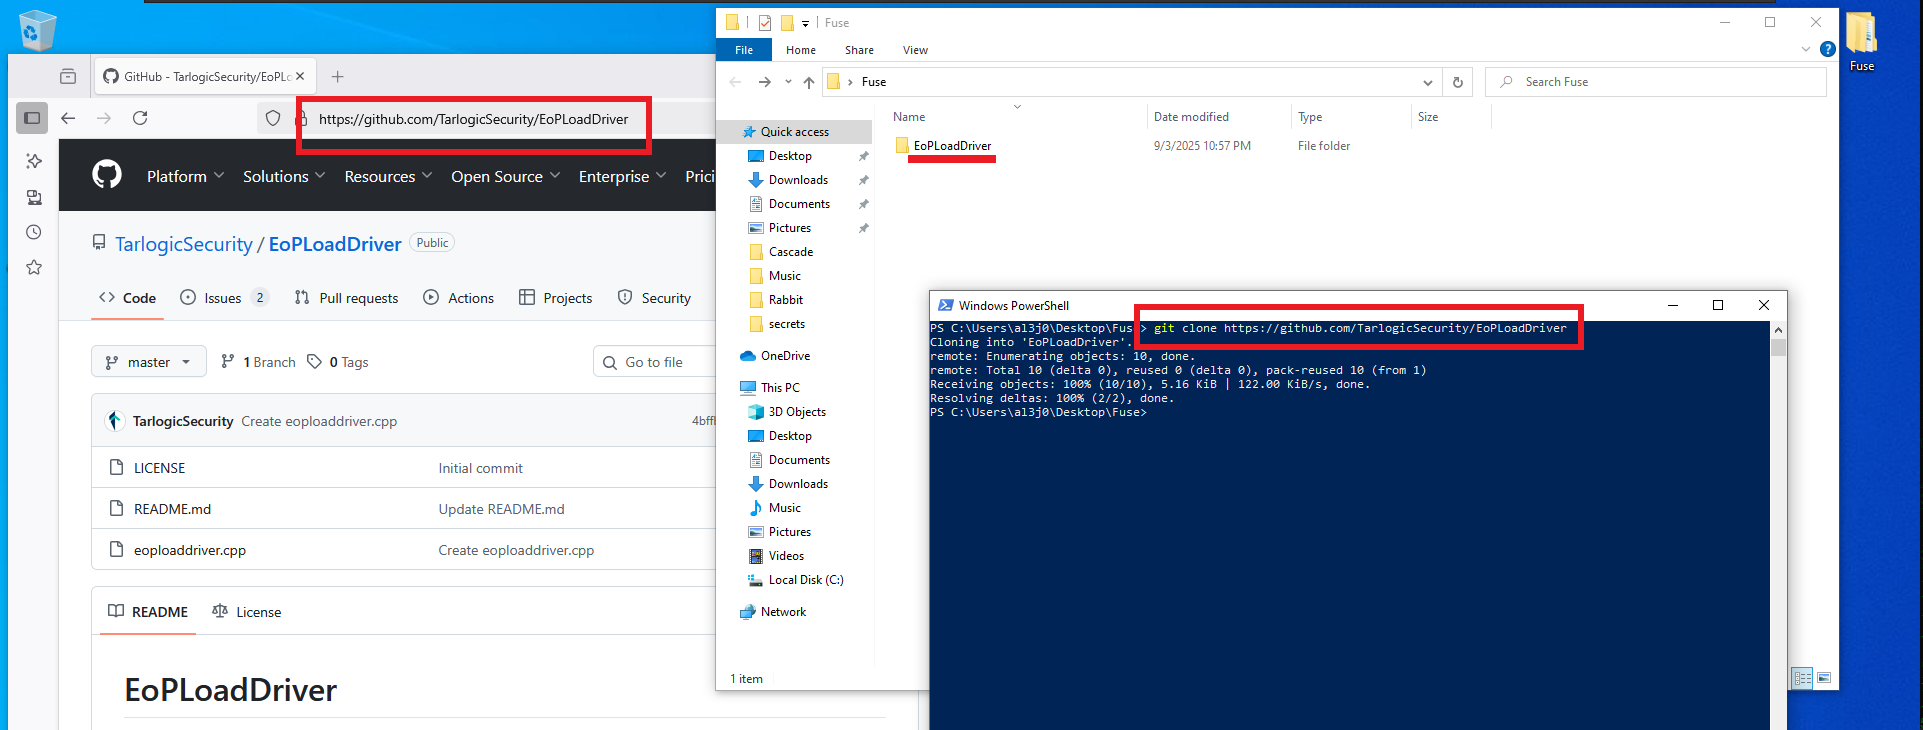Click browser back arrow button
1923x730 pixels.
click(68, 118)
